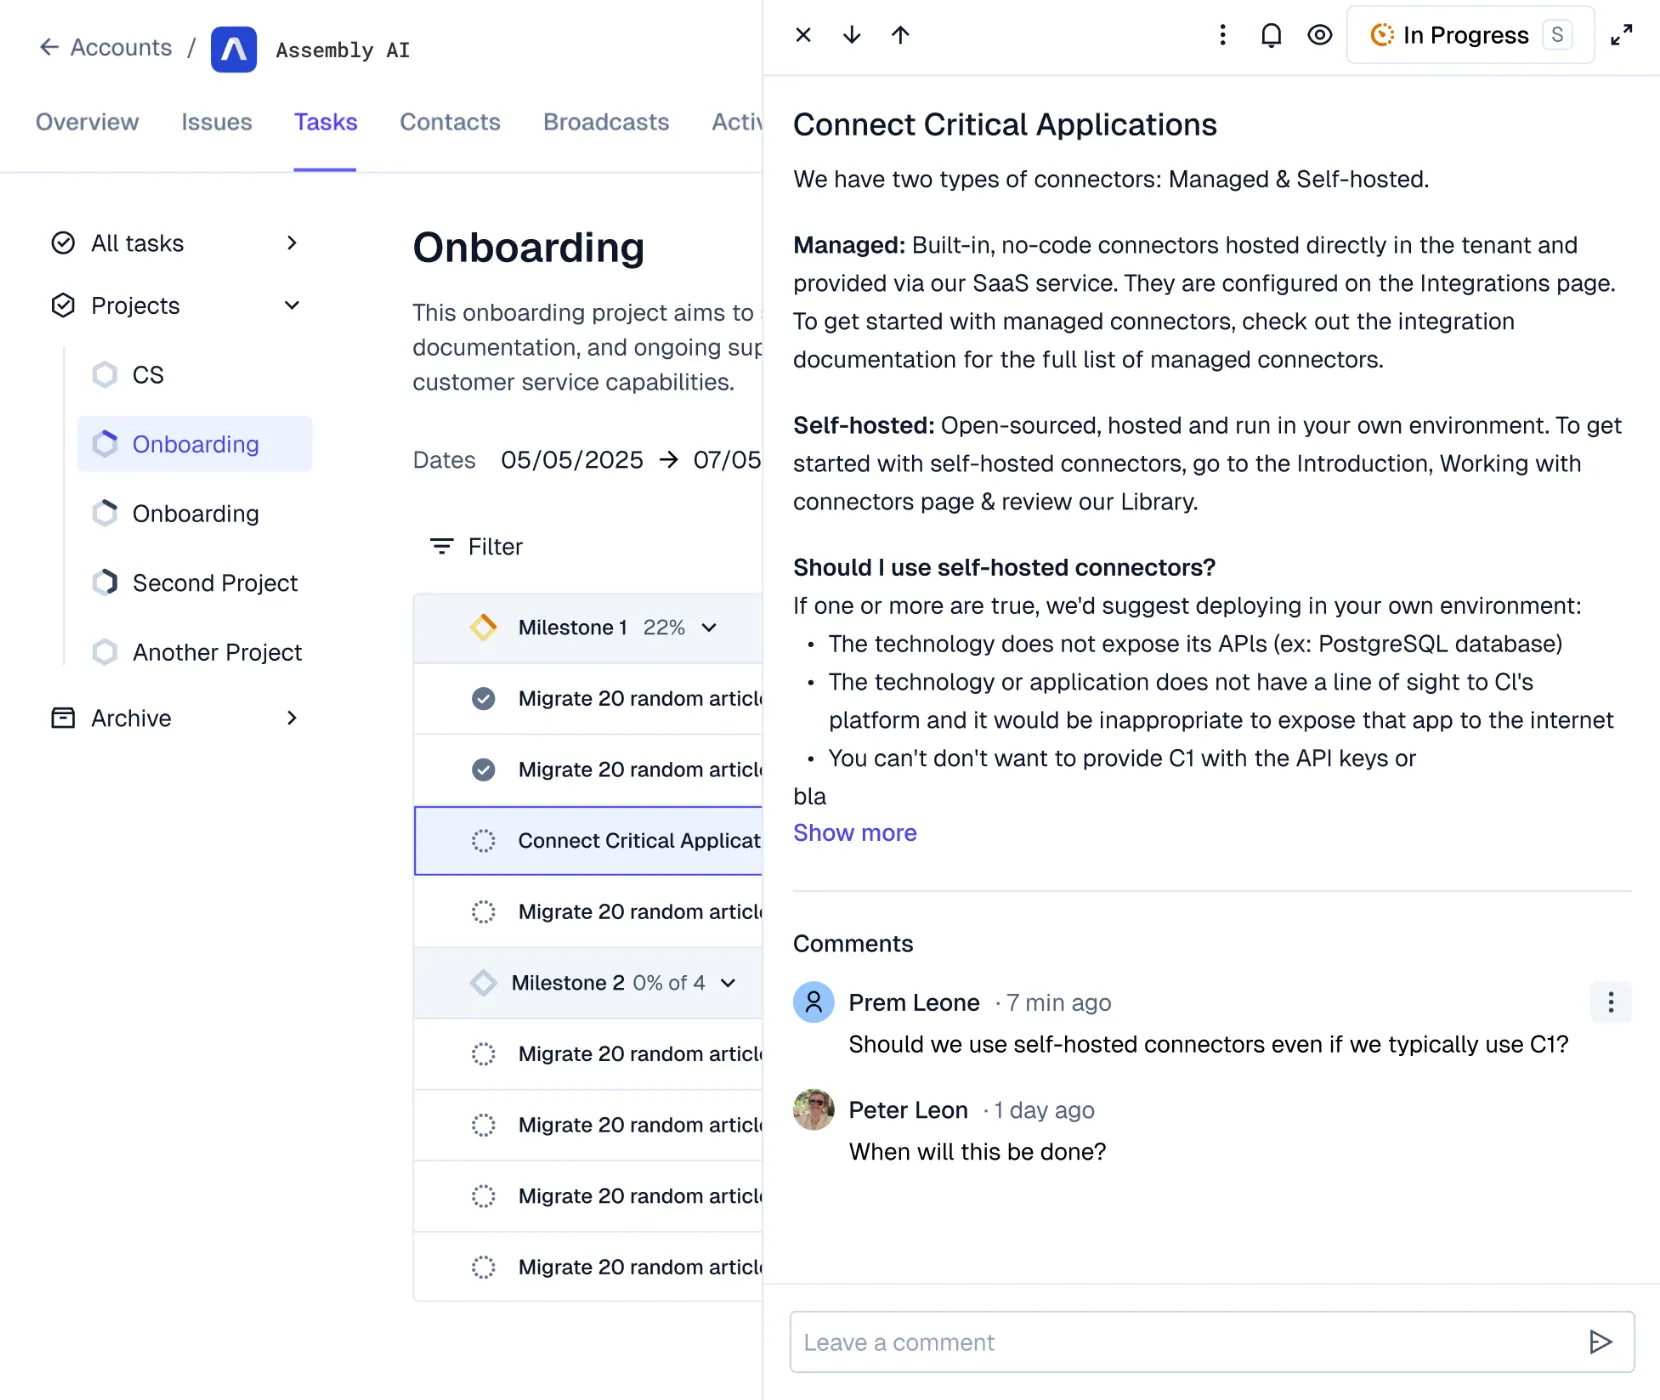Image resolution: width=1660 pixels, height=1400 pixels.
Task: Collapse the Projects section chevron
Action: click(292, 305)
